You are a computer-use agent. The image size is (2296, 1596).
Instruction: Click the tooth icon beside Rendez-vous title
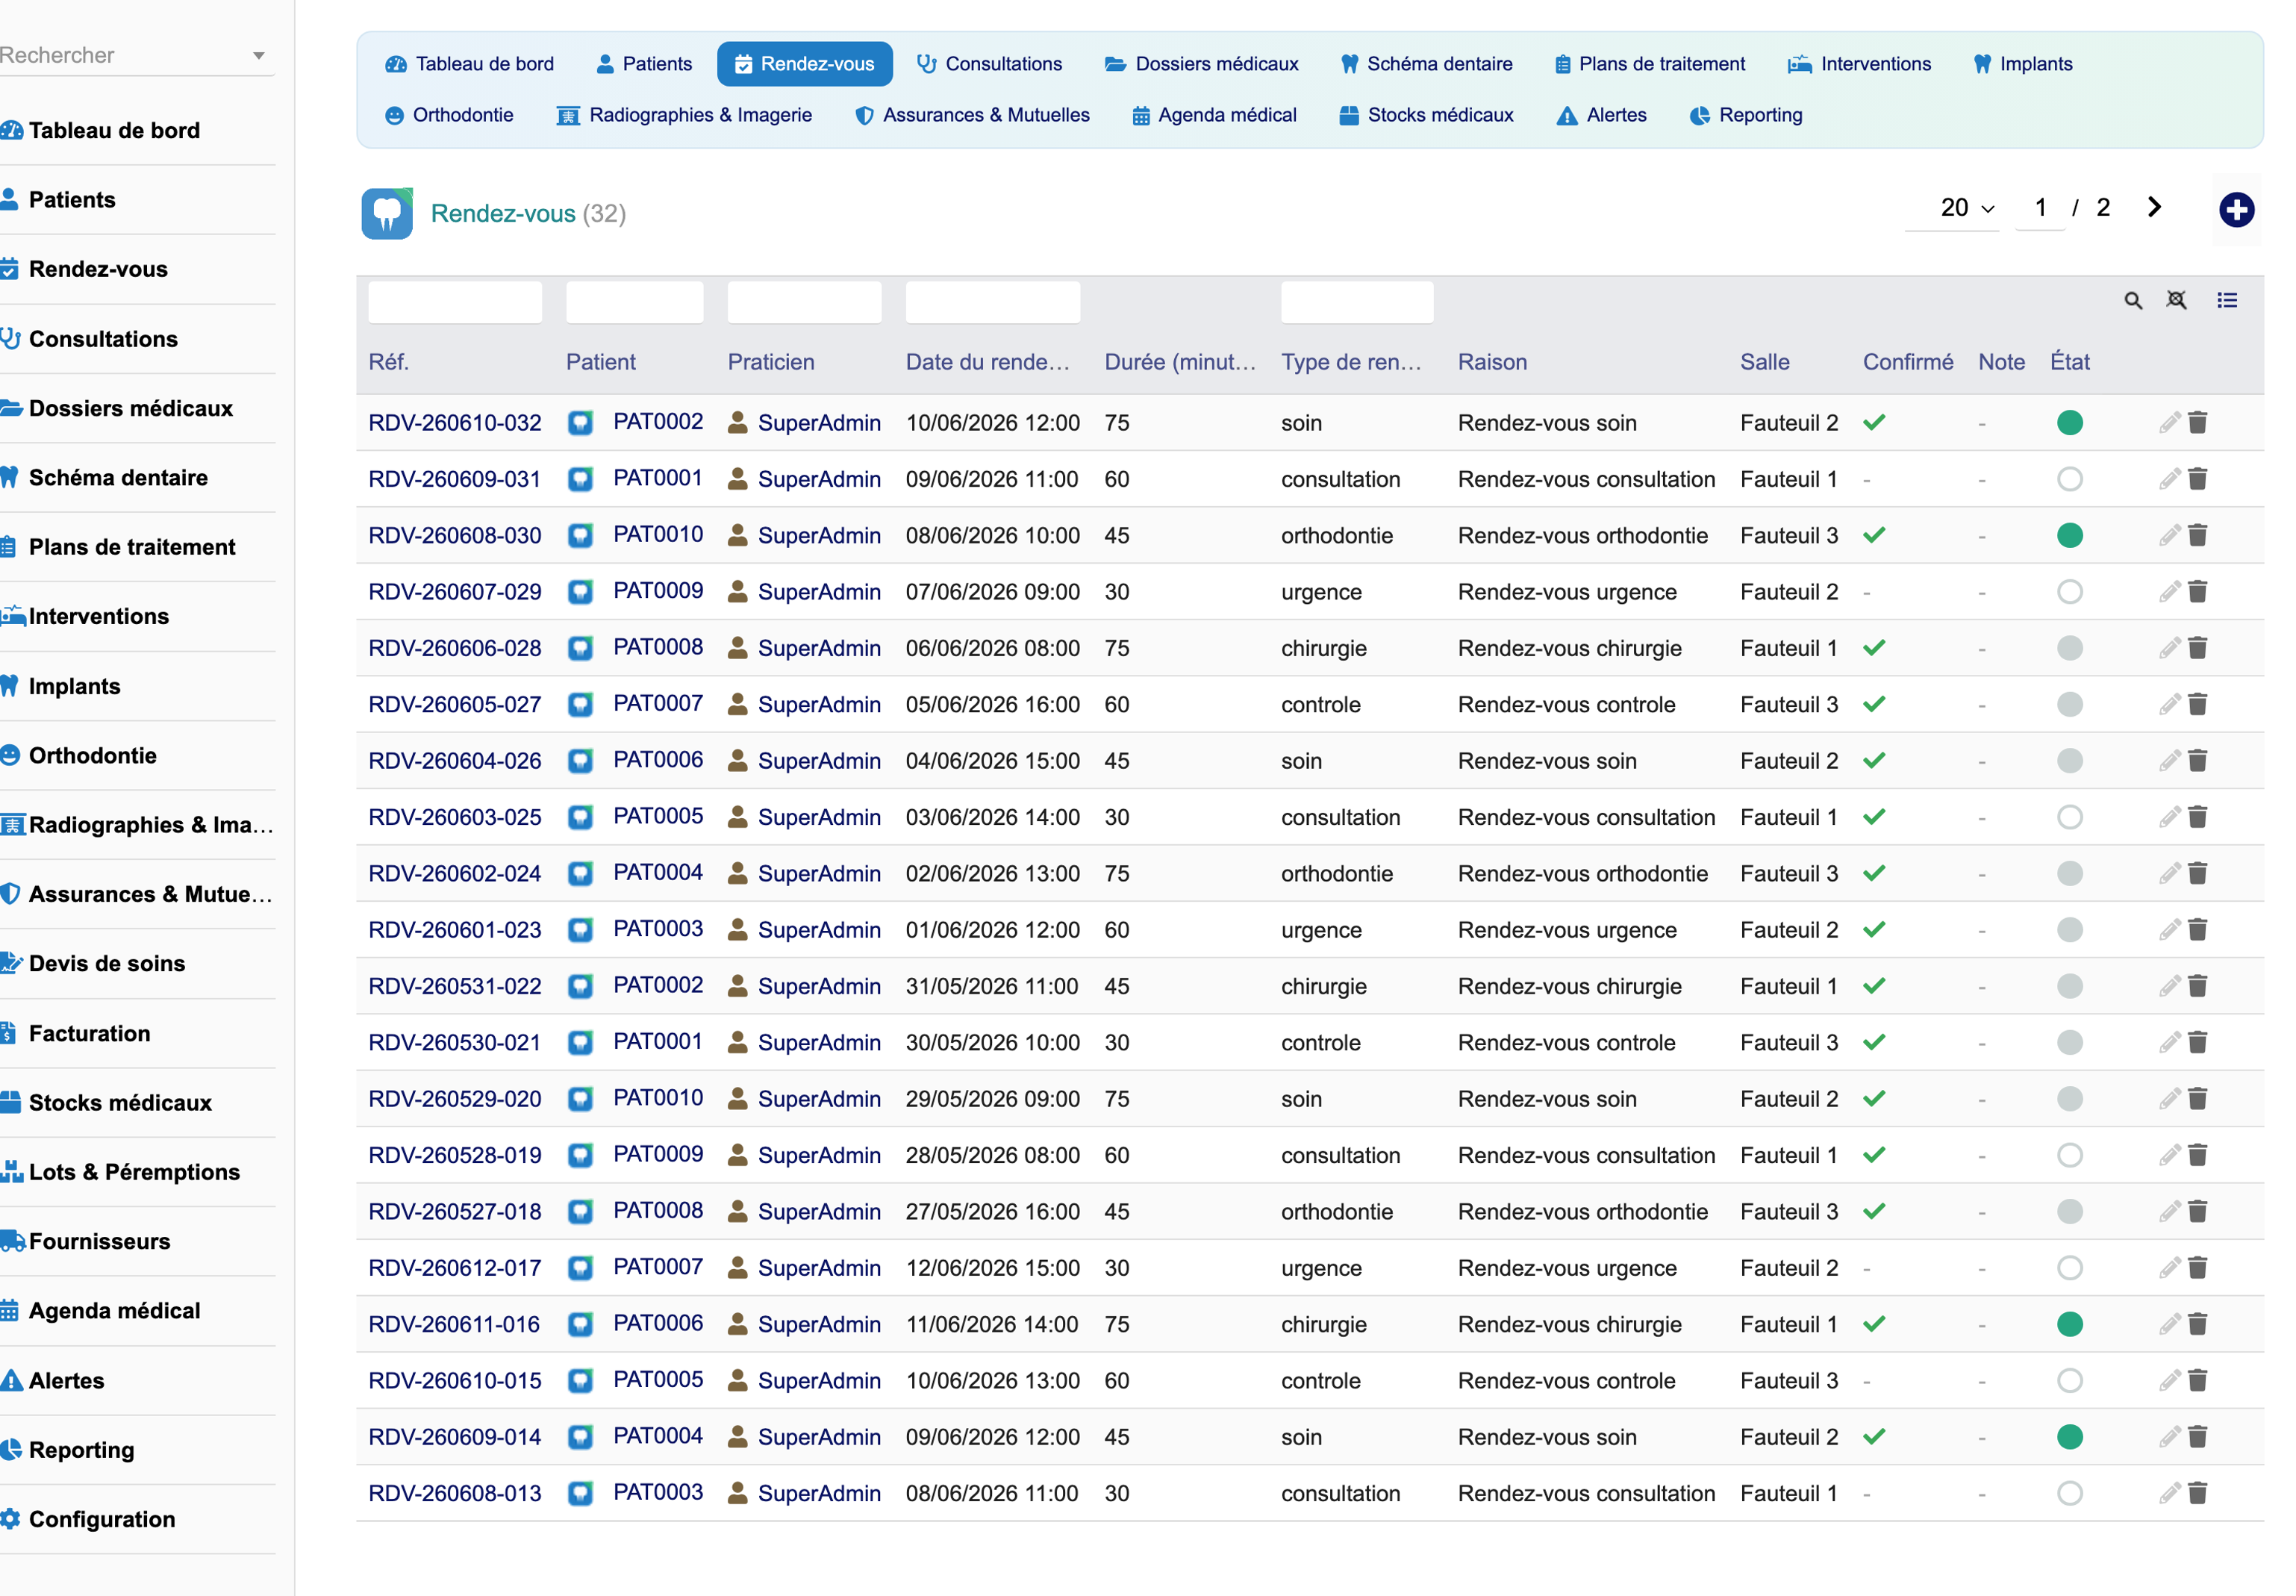387,213
